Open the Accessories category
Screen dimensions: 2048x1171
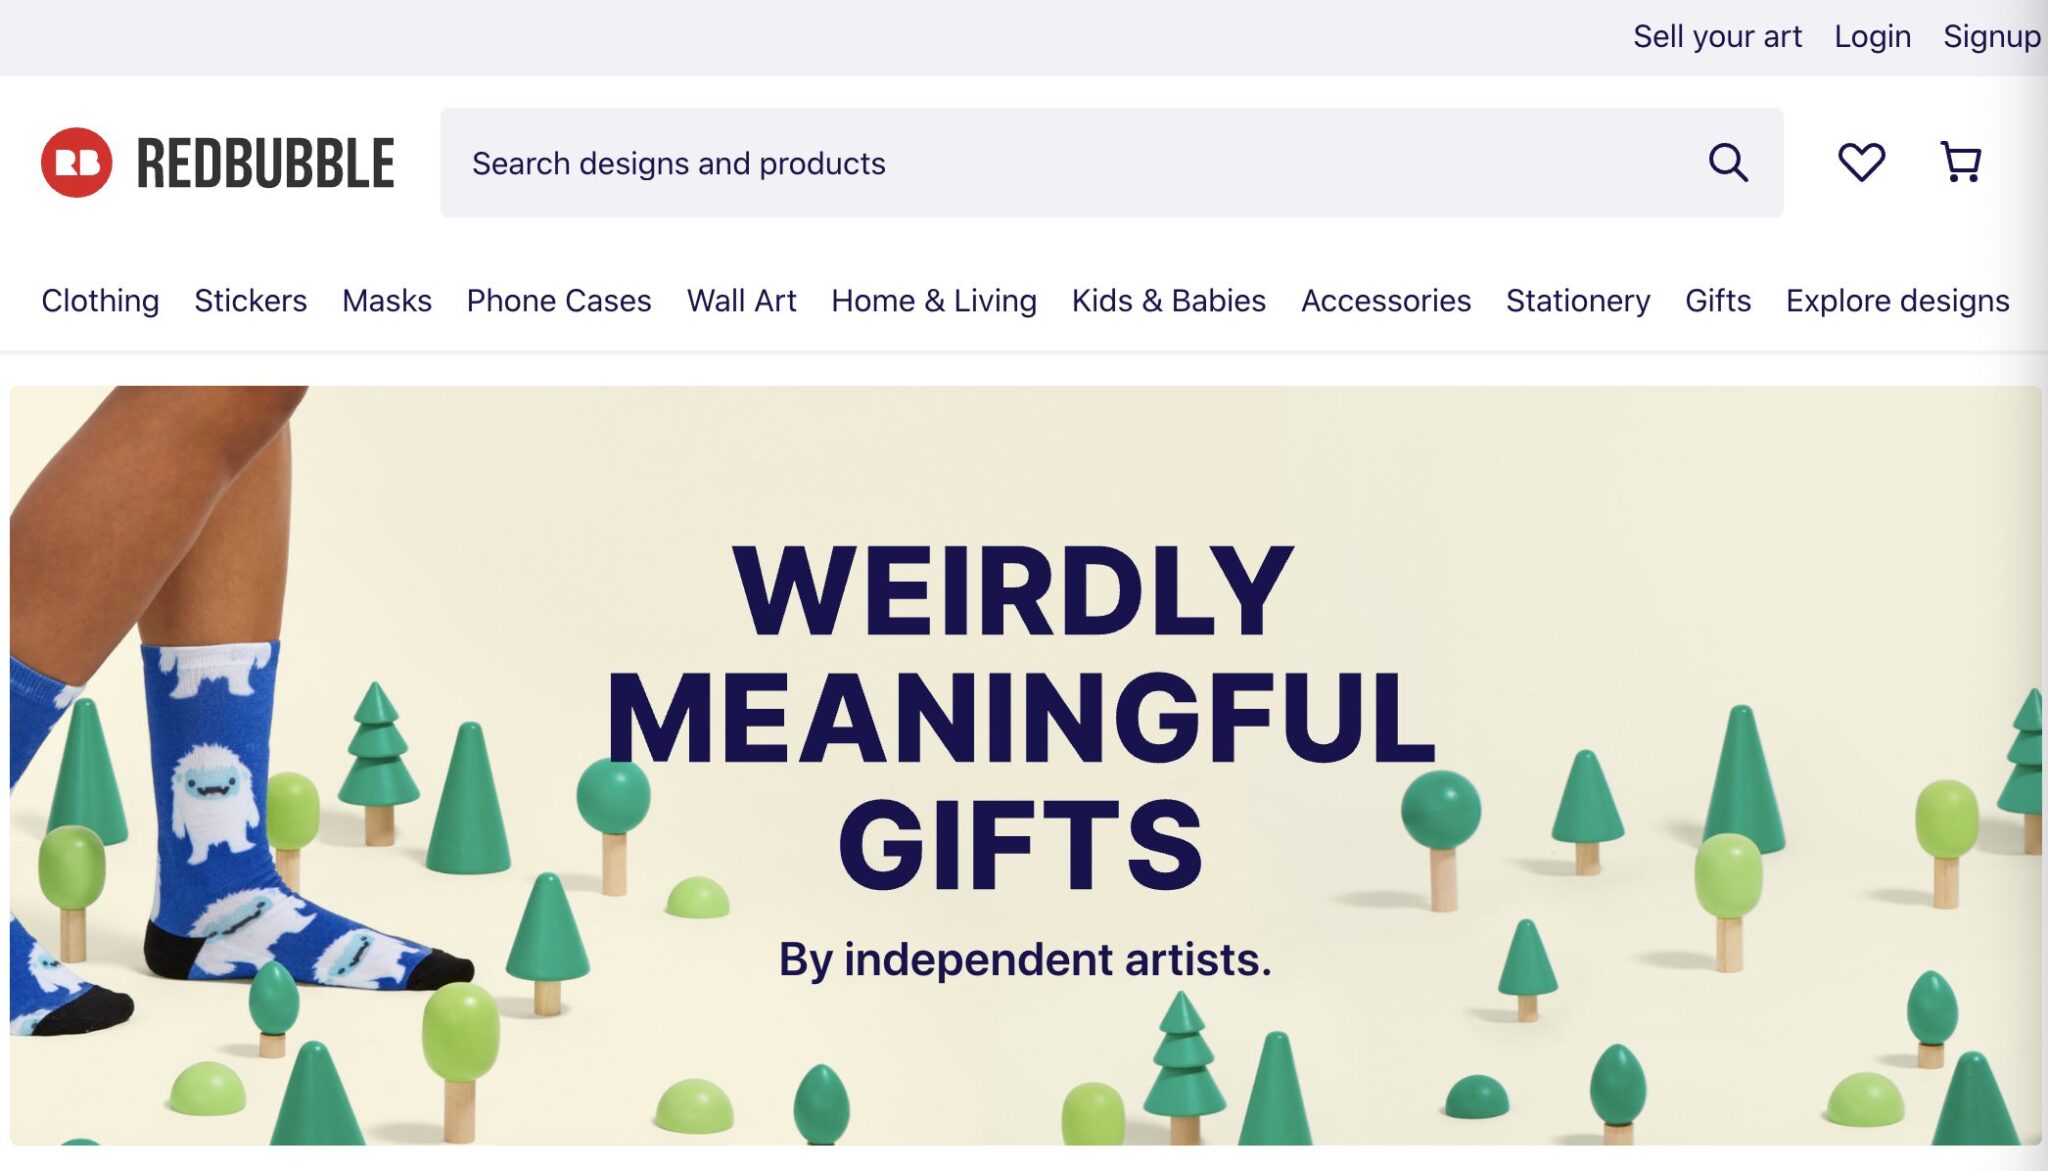1385,301
